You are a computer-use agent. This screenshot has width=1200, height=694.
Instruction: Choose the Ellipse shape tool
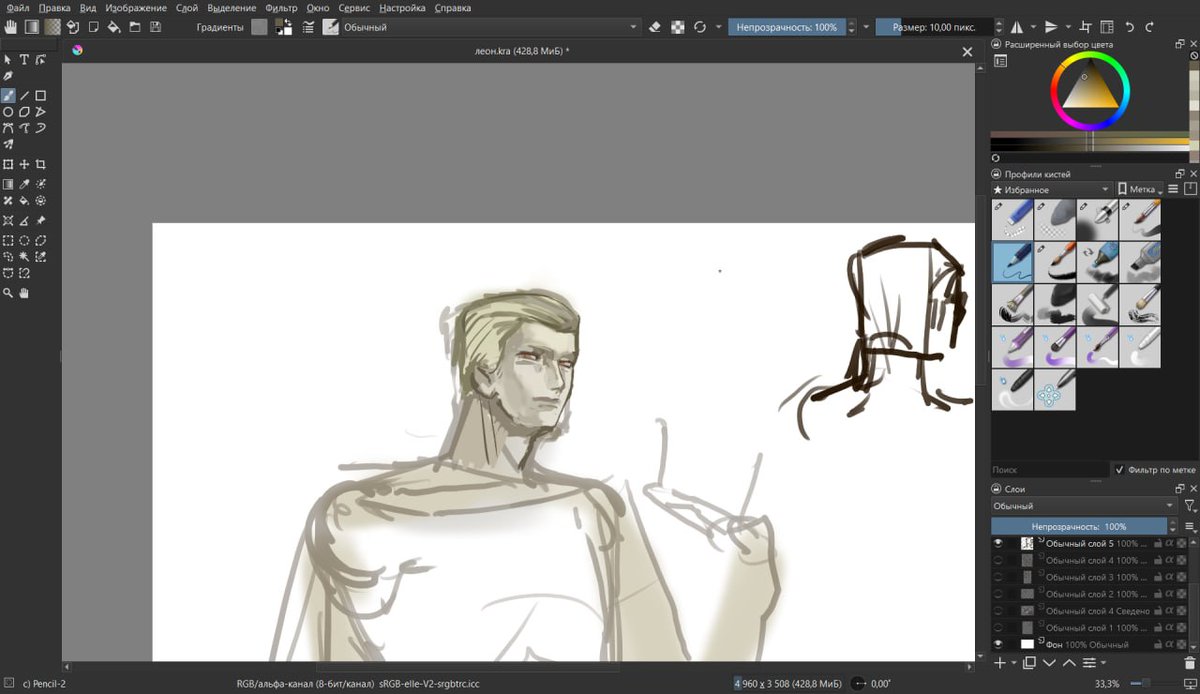[8, 112]
